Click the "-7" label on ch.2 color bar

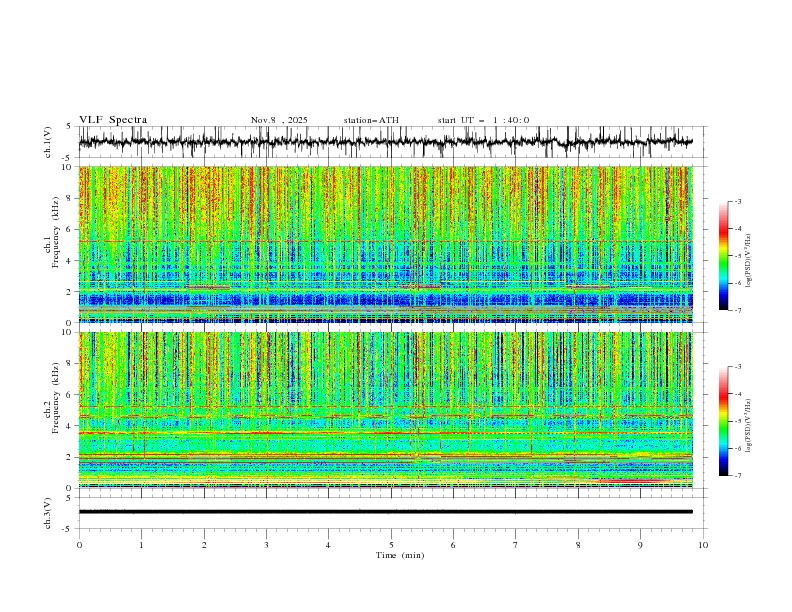tap(738, 476)
